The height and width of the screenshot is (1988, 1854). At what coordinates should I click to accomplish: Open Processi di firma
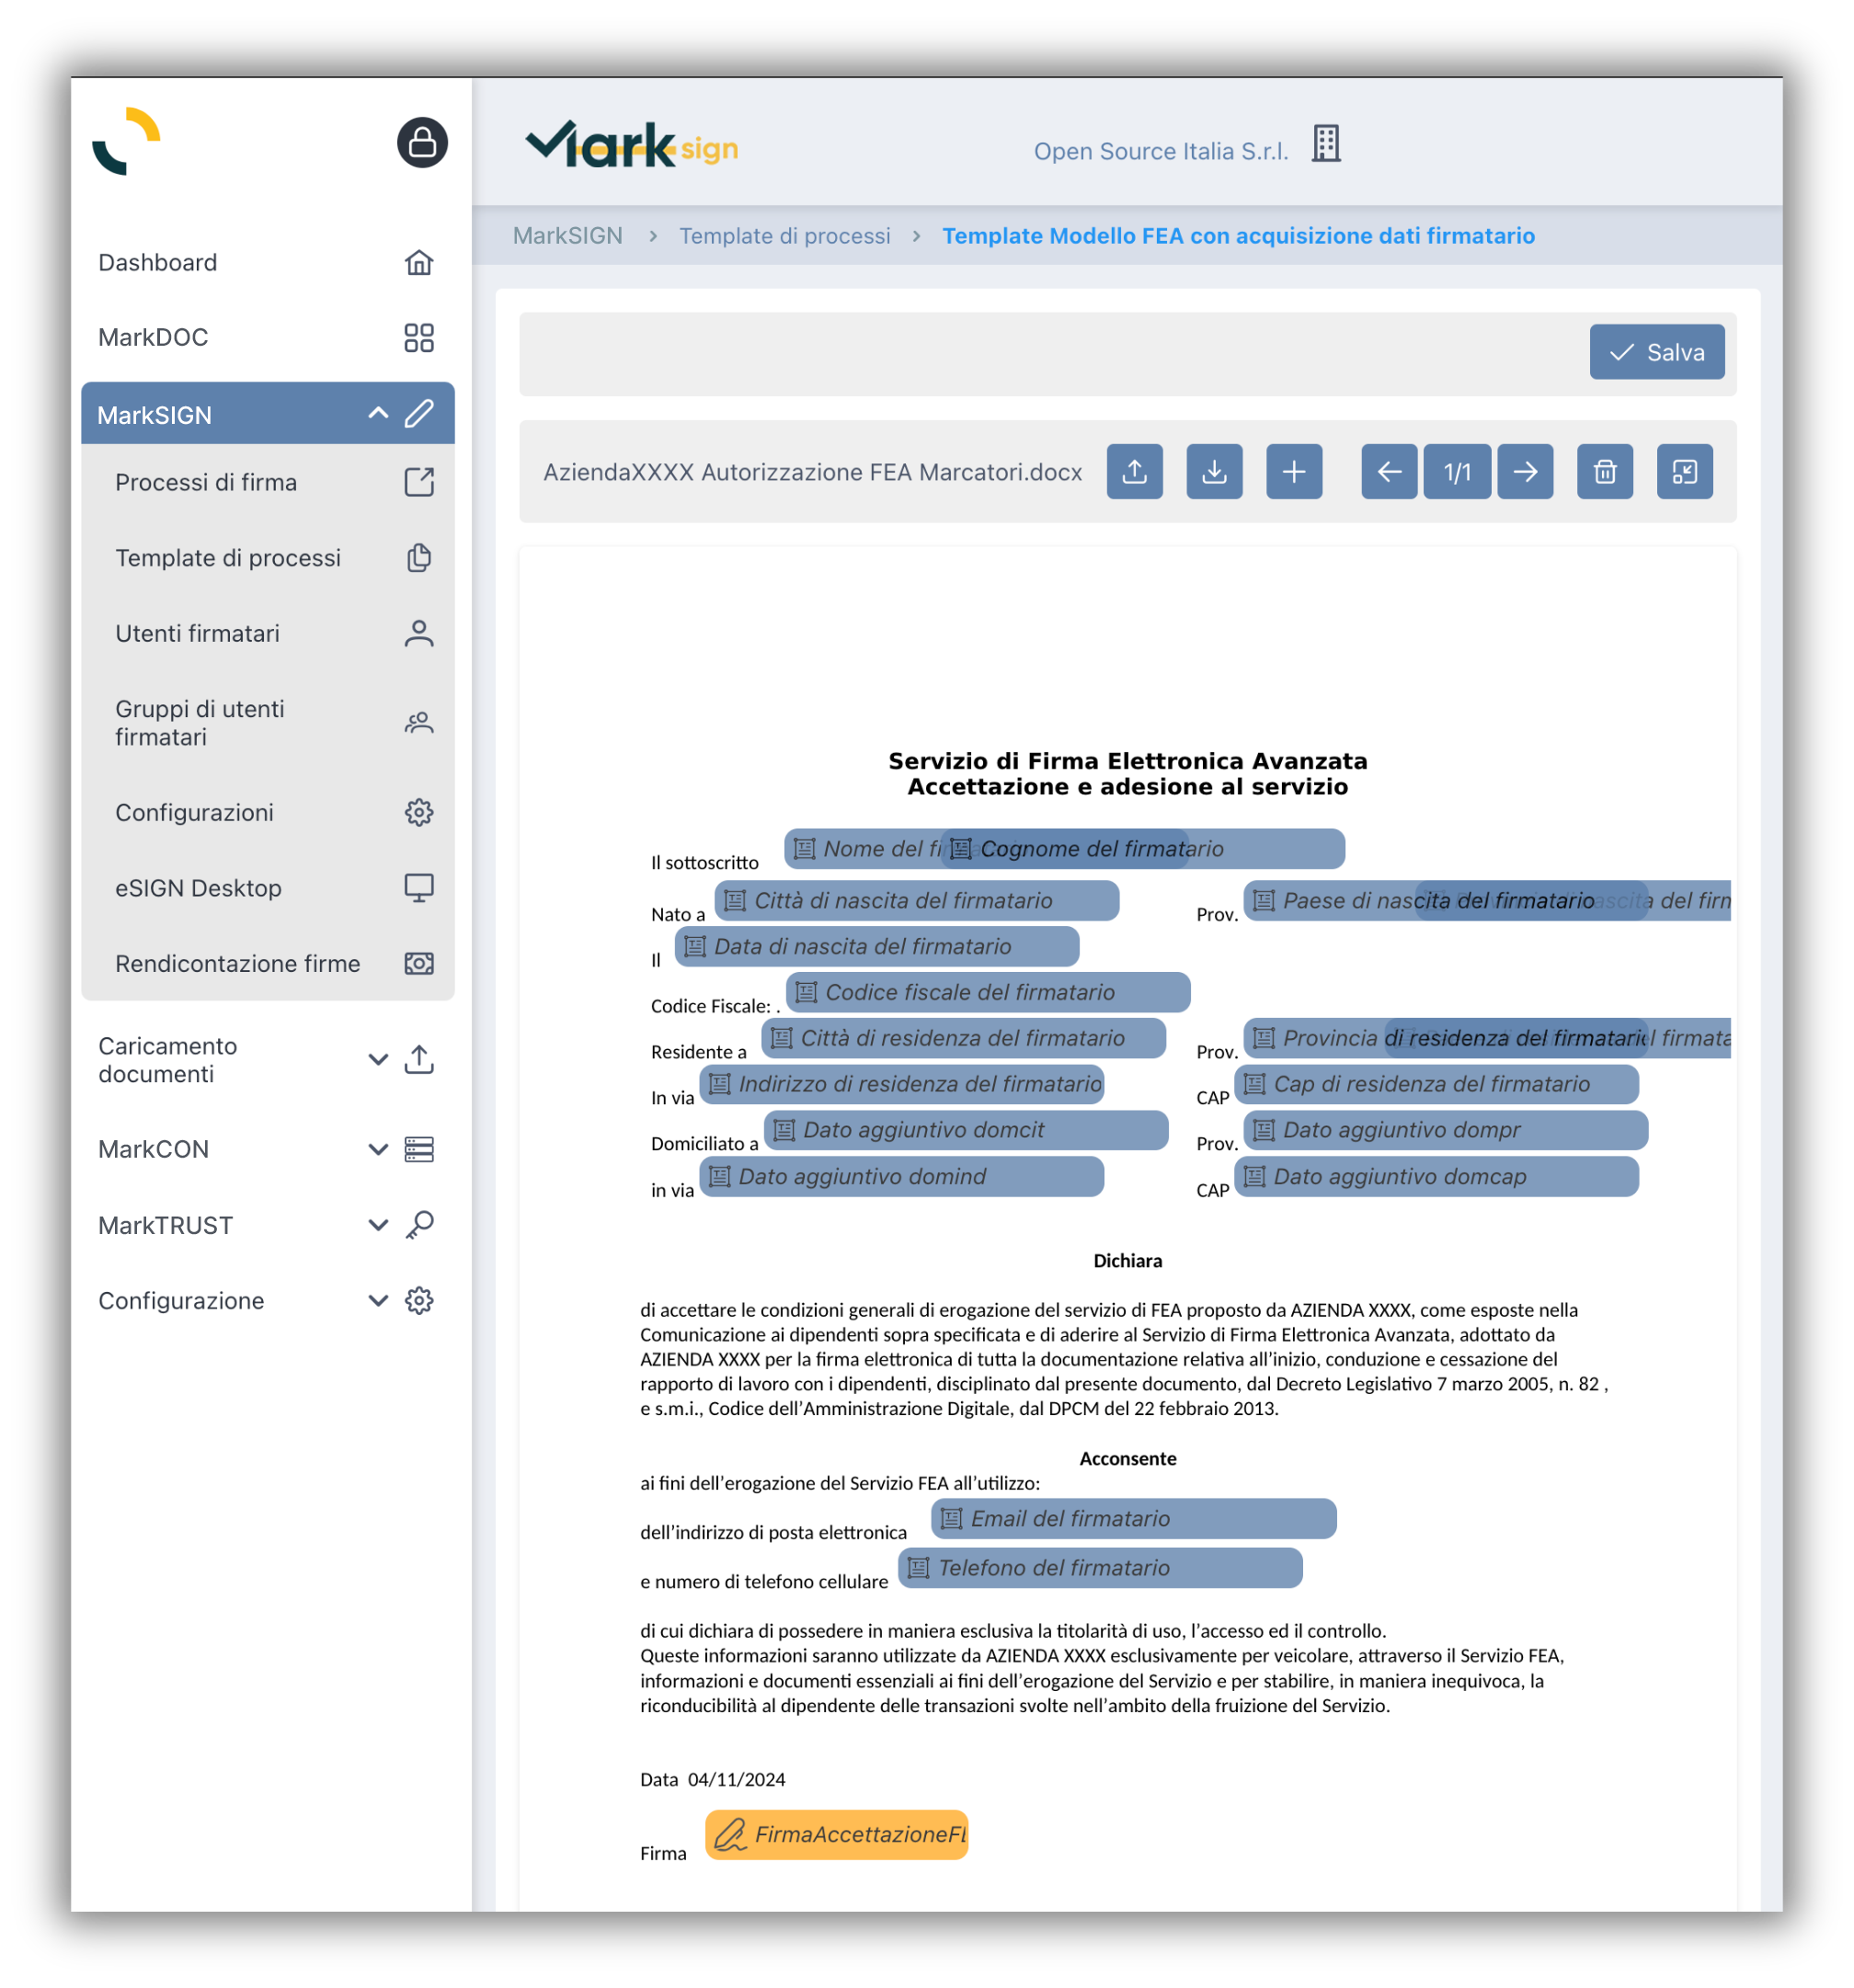[x=268, y=482]
